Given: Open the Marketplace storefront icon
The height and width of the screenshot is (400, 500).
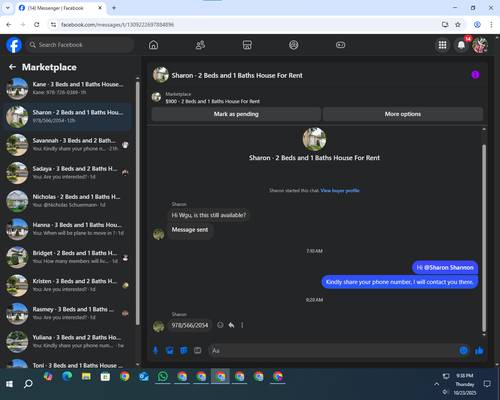Looking at the screenshot, I should pyautogui.click(x=247, y=45).
